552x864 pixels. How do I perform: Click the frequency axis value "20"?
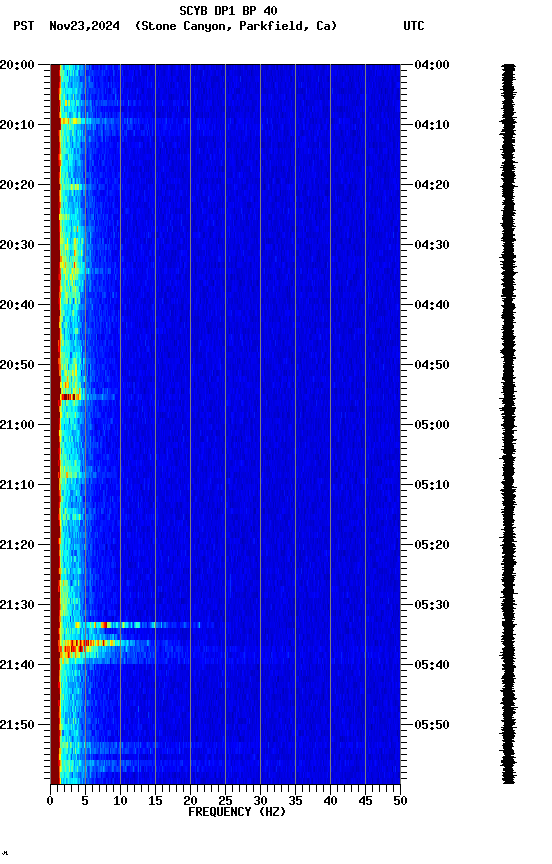click(190, 801)
